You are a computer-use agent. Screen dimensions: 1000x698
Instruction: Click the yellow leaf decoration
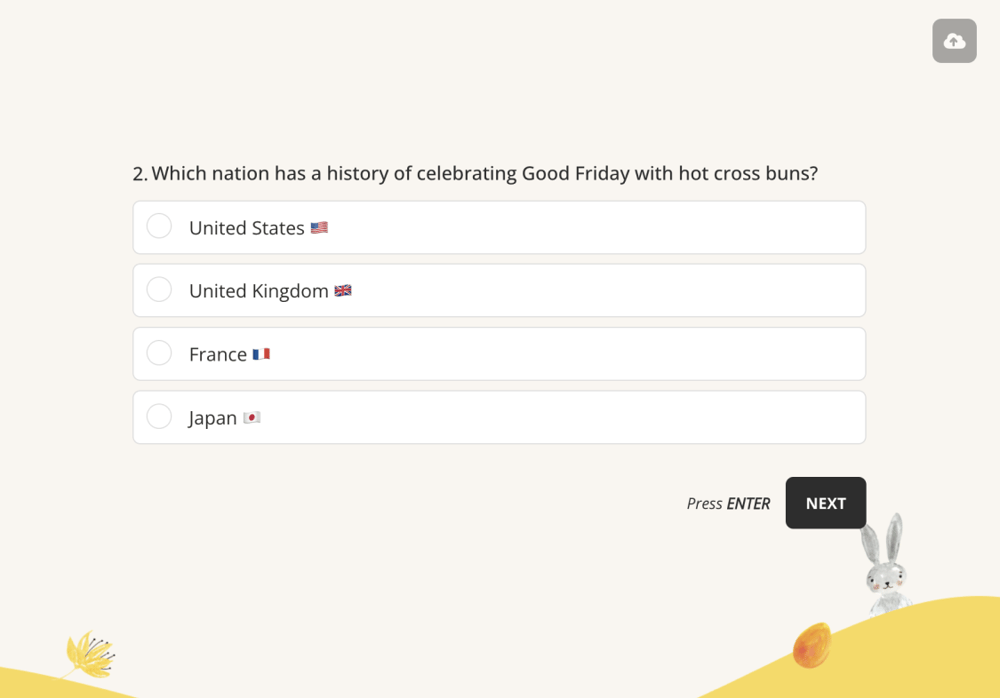click(x=88, y=655)
